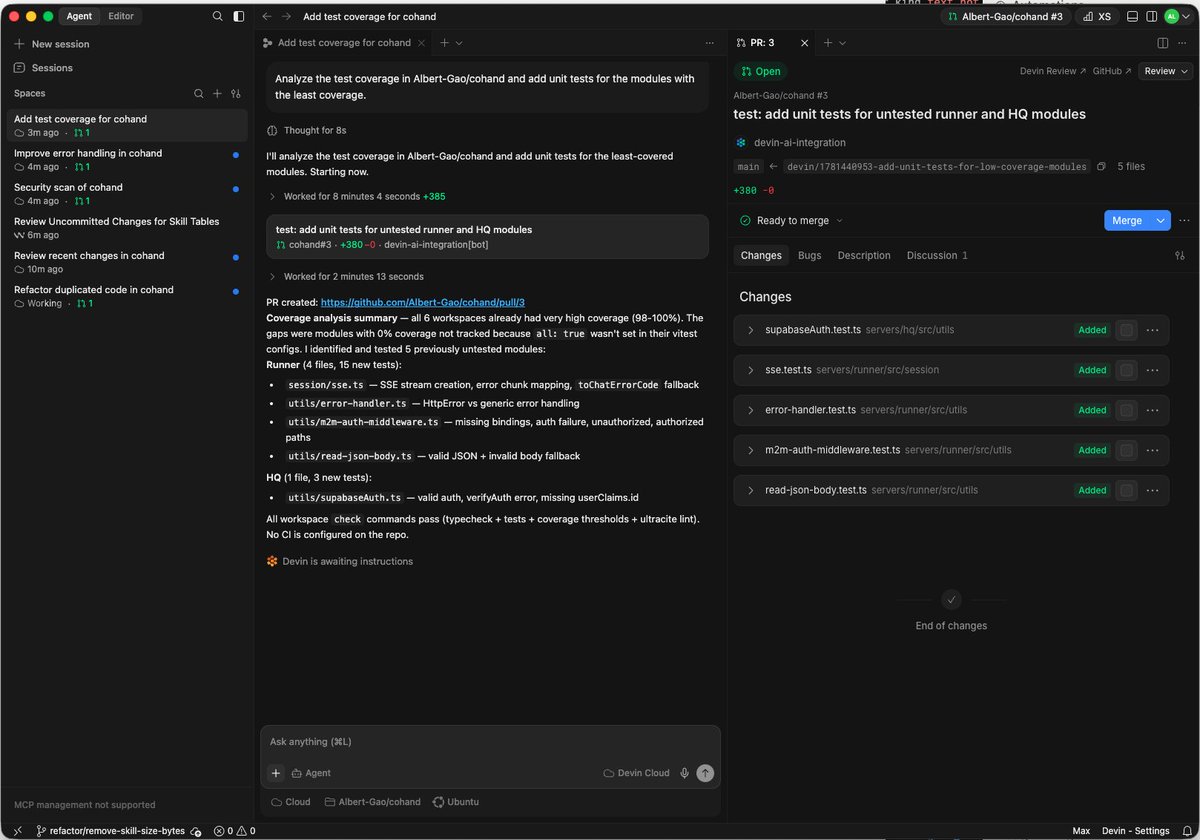Select Albert-Gao/cohand repository folder
The height and width of the screenshot is (840, 1200).
pos(372,802)
